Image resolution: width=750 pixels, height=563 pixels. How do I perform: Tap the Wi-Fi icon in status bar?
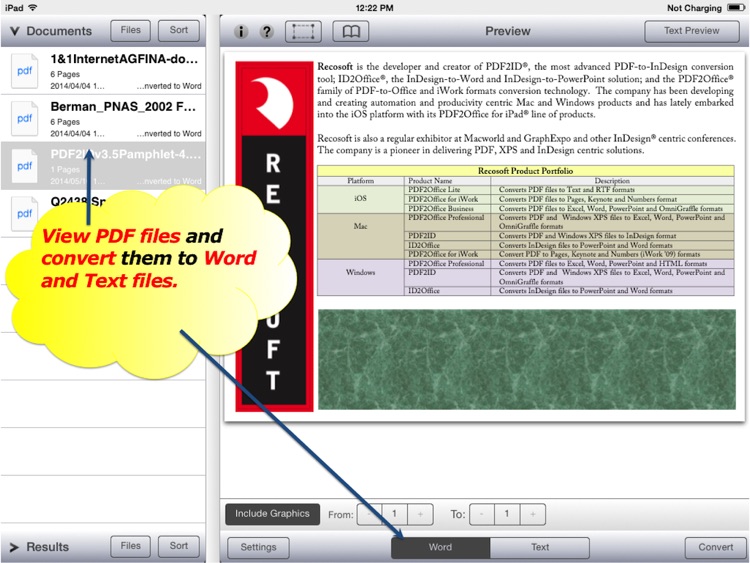(33, 8)
